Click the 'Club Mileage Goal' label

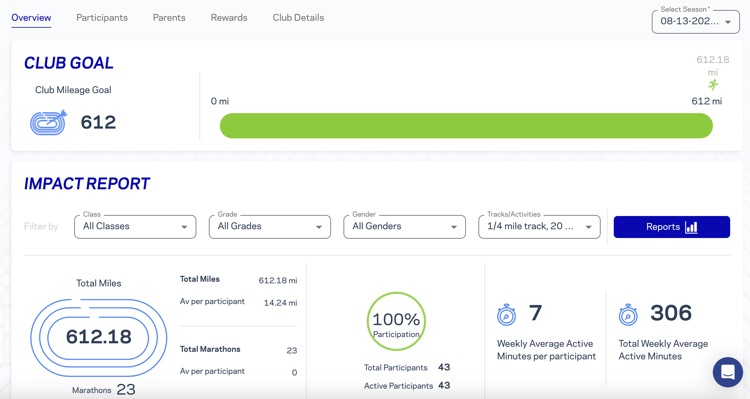[x=73, y=90]
